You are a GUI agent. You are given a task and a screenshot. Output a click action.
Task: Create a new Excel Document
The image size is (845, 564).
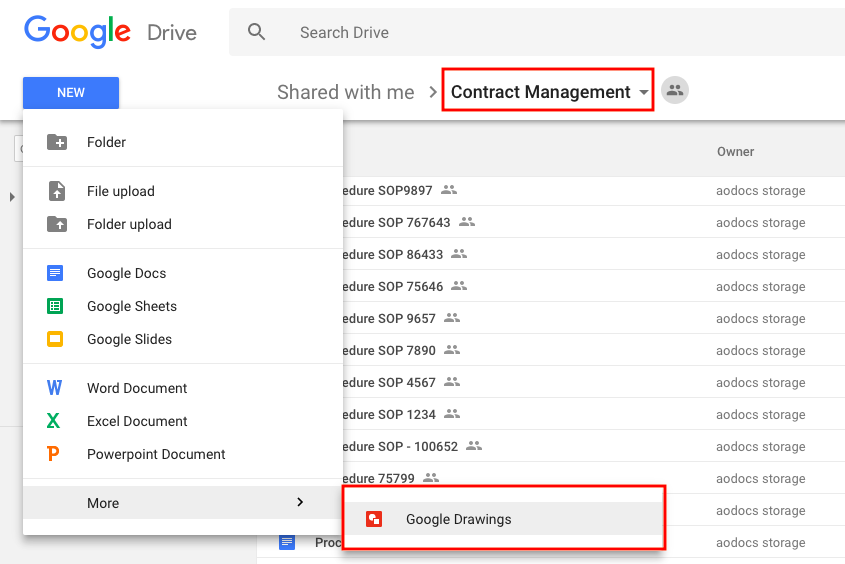click(183, 421)
